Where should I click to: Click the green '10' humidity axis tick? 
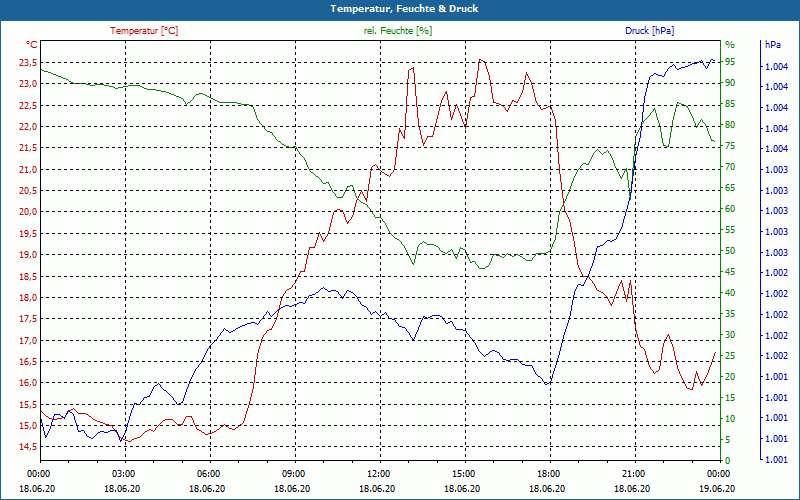(730, 419)
